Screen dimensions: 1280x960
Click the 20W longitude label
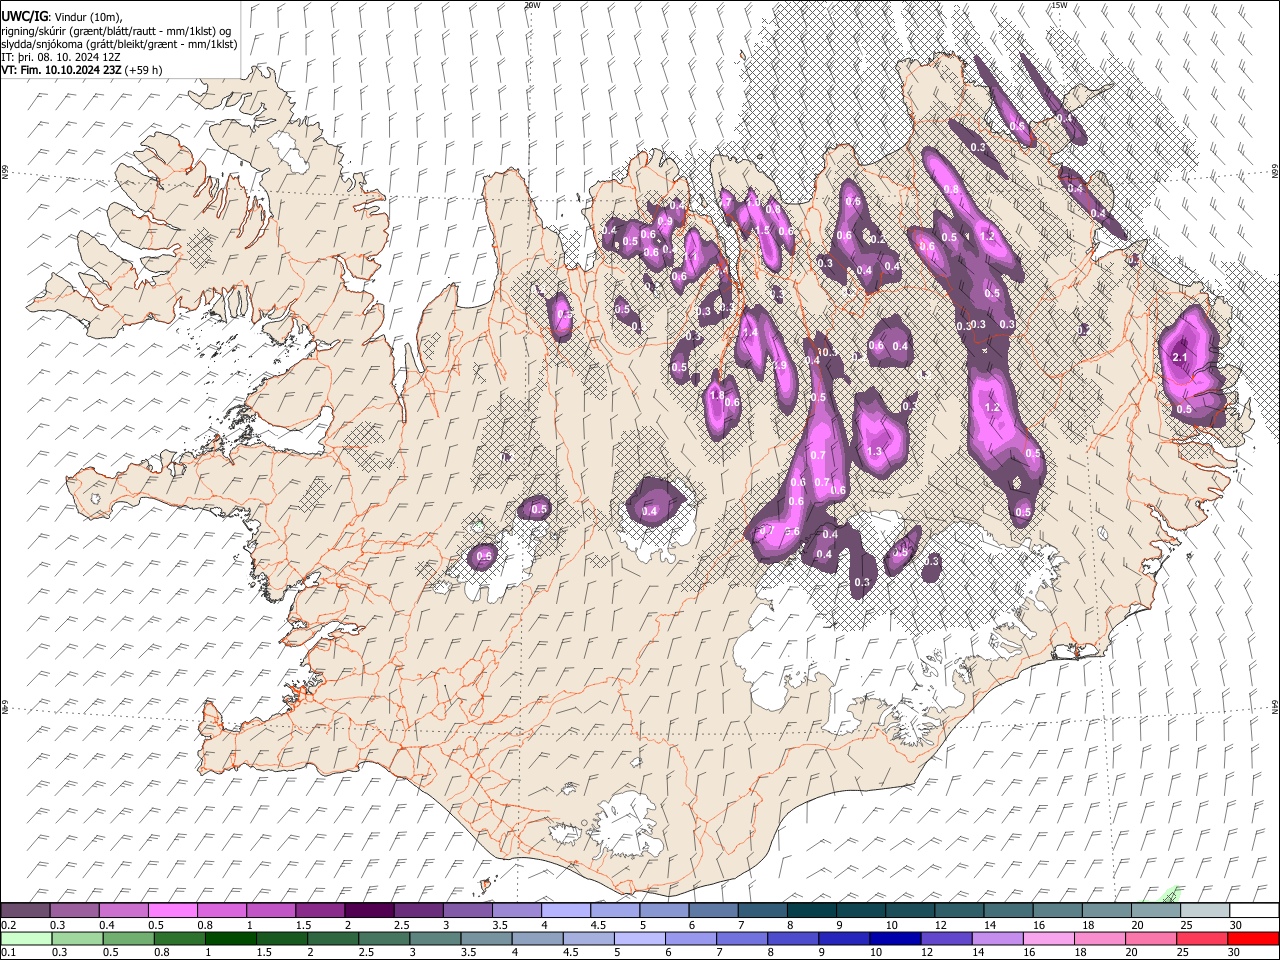pos(532,5)
